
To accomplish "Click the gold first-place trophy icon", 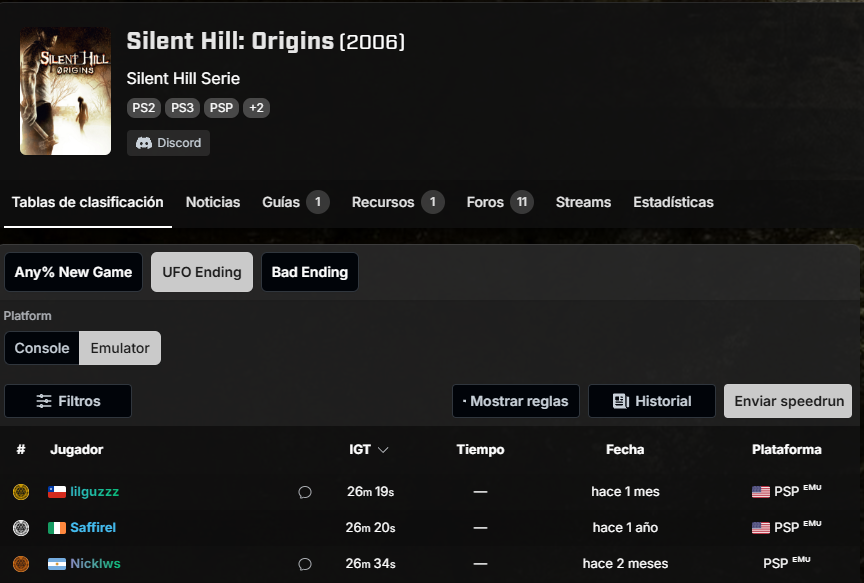I will [x=21, y=492].
